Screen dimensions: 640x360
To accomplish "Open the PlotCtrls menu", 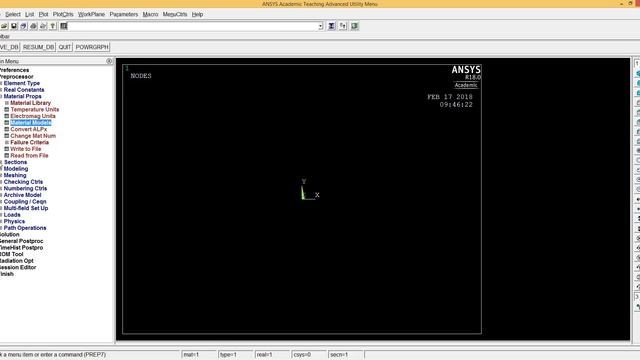I will tap(63, 14).
